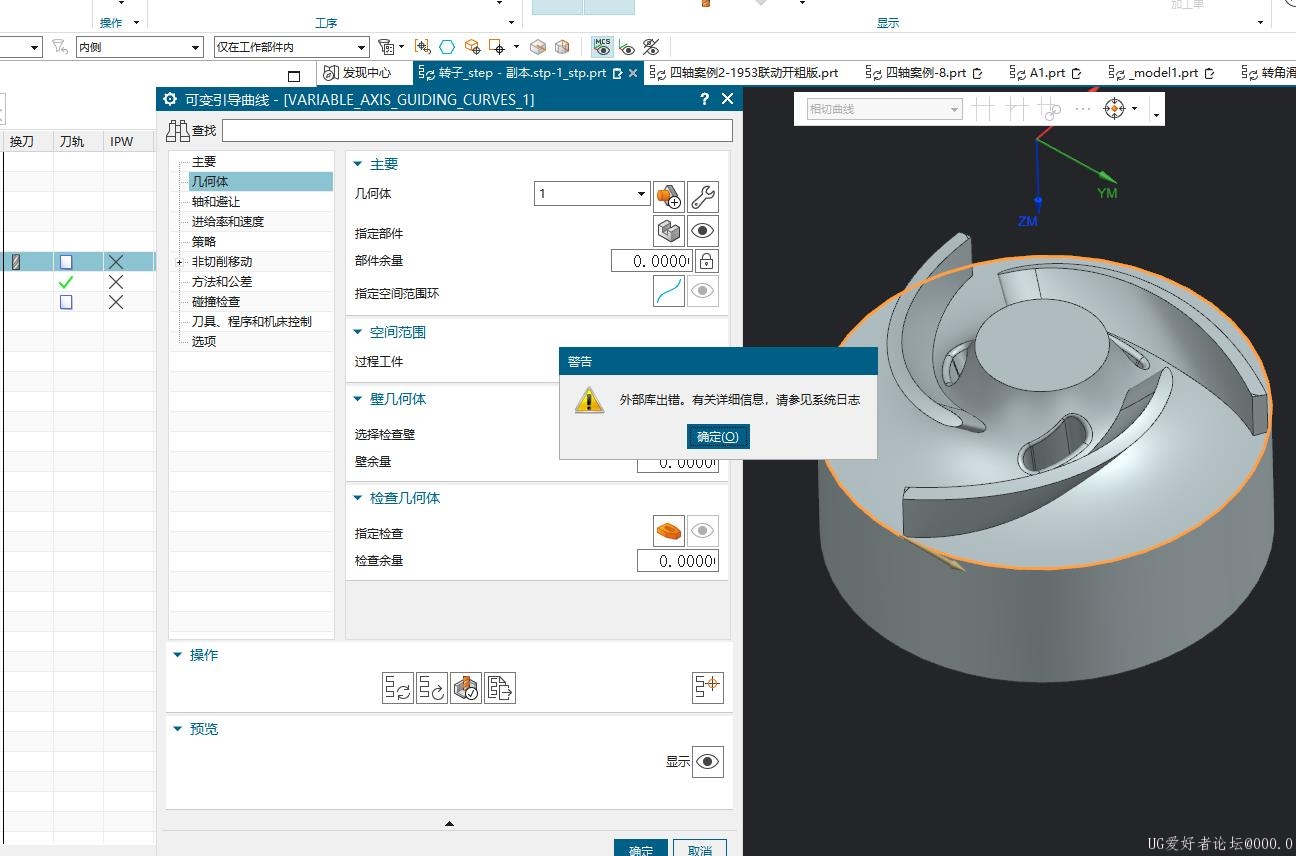Screen dimensions: 1296x856
Task: Collapse the 壁几何体 section
Action: tap(359, 399)
